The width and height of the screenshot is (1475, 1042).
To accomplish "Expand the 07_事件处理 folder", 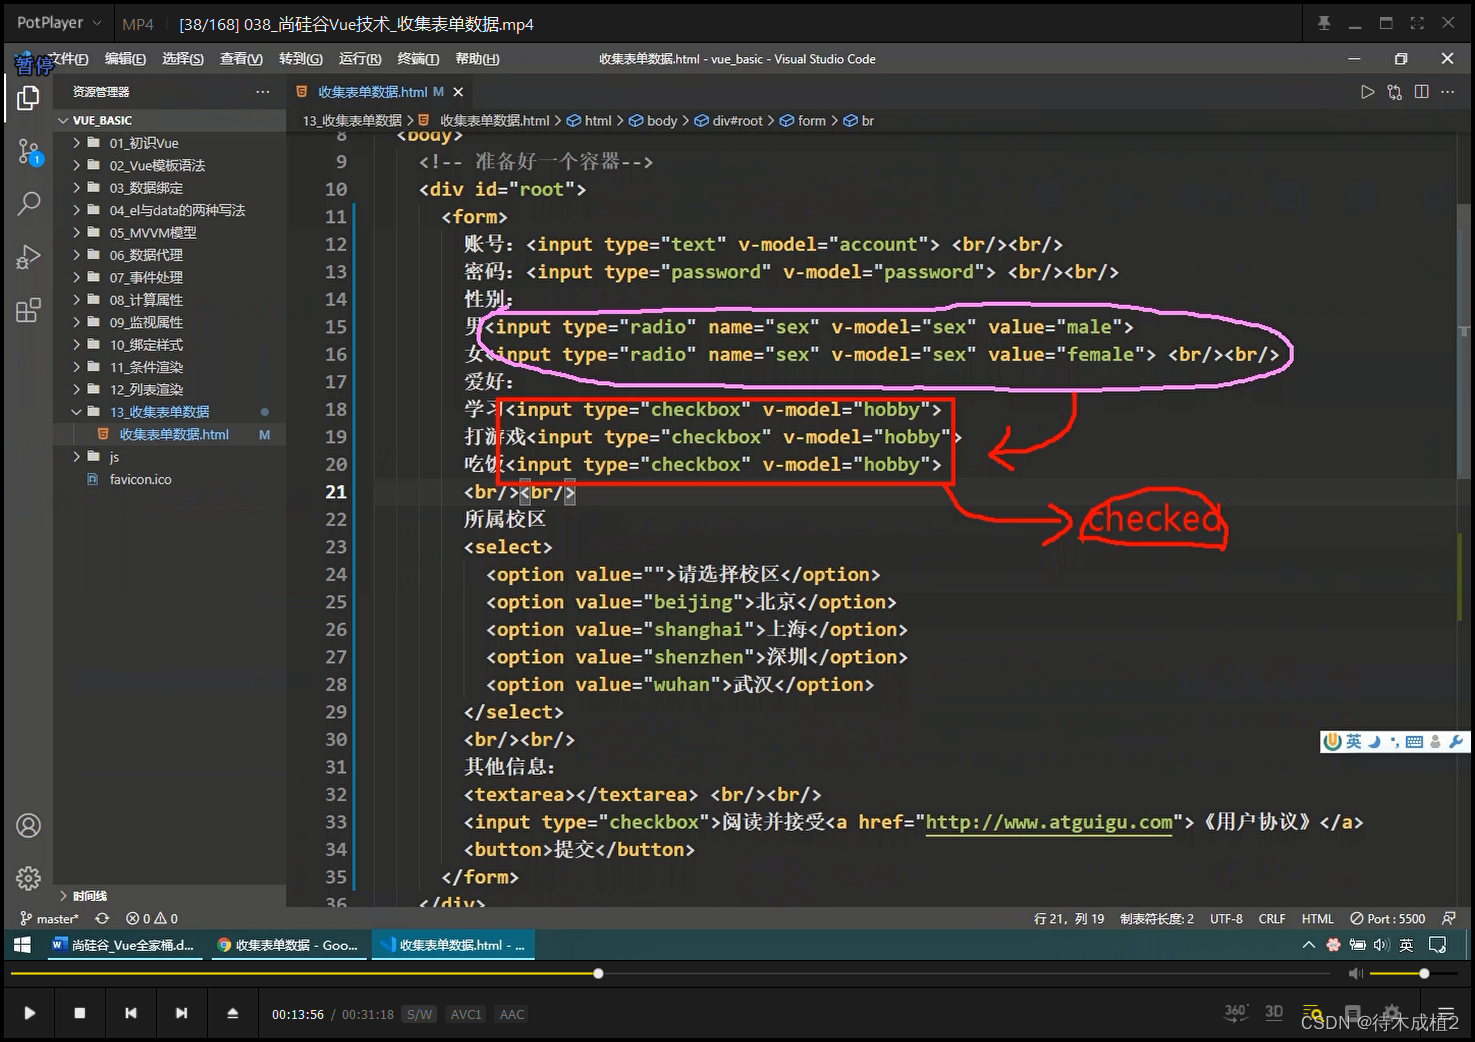I will pos(169,277).
